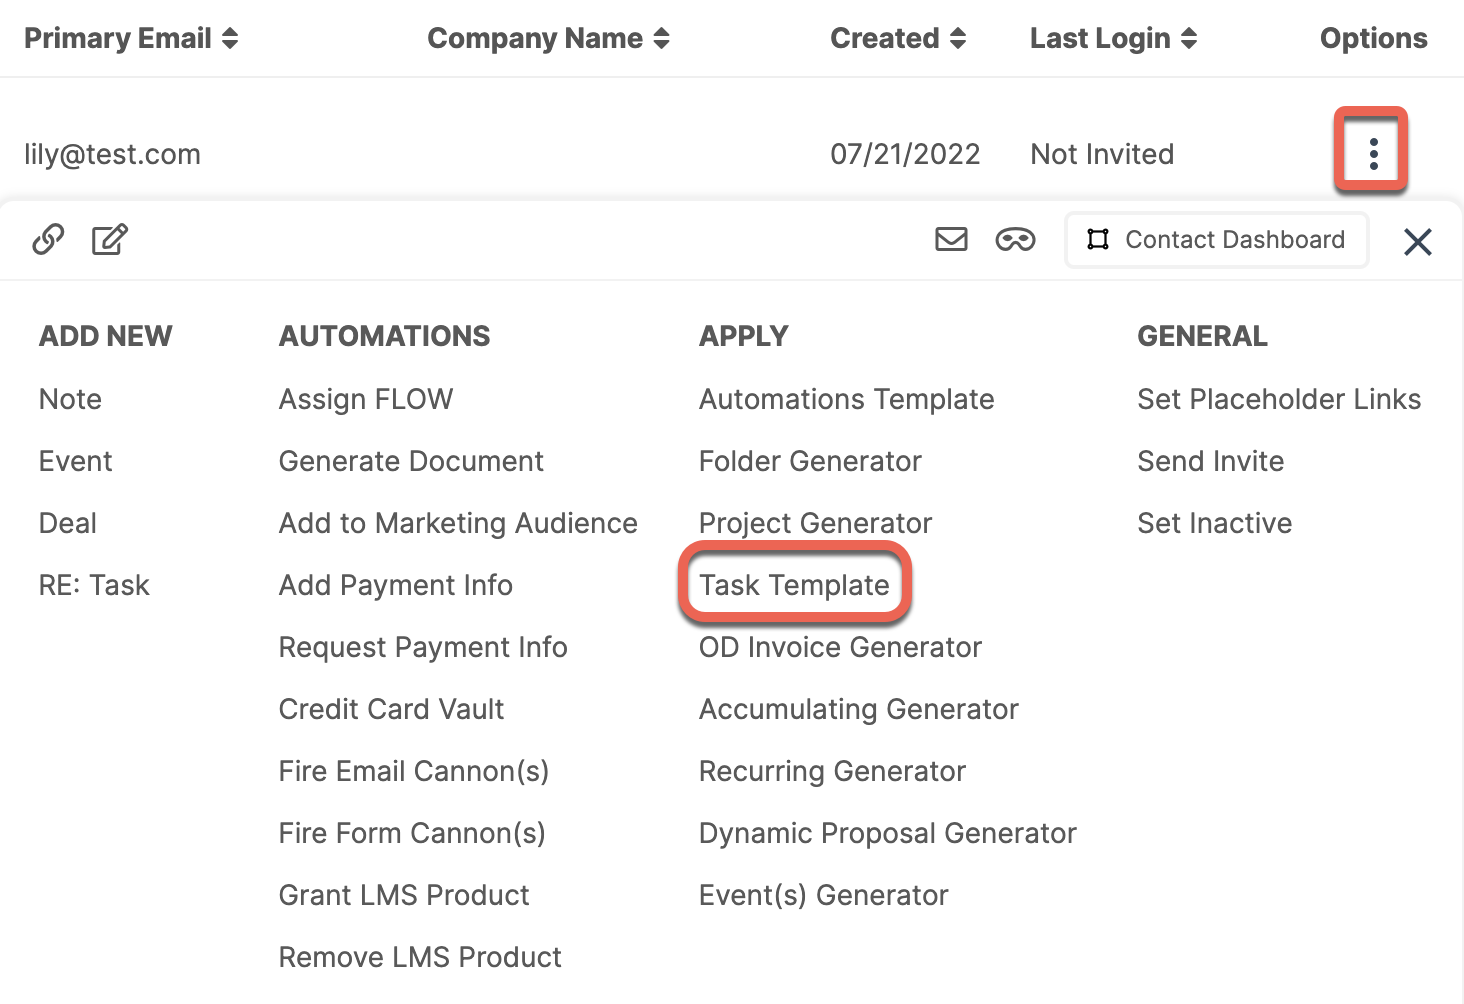Apply OD Invoice Generator
The image size is (1464, 1004).
(x=840, y=647)
